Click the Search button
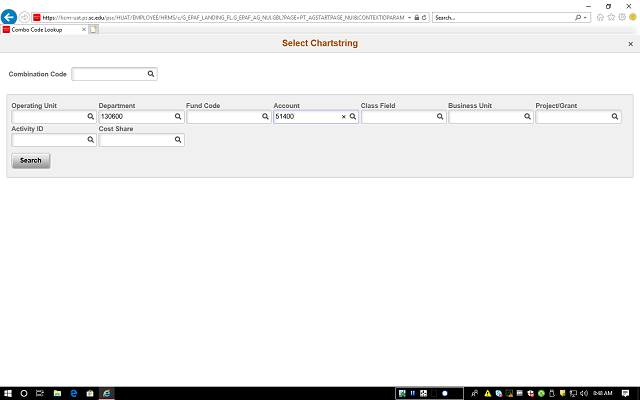The image size is (640, 400). (x=31, y=160)
